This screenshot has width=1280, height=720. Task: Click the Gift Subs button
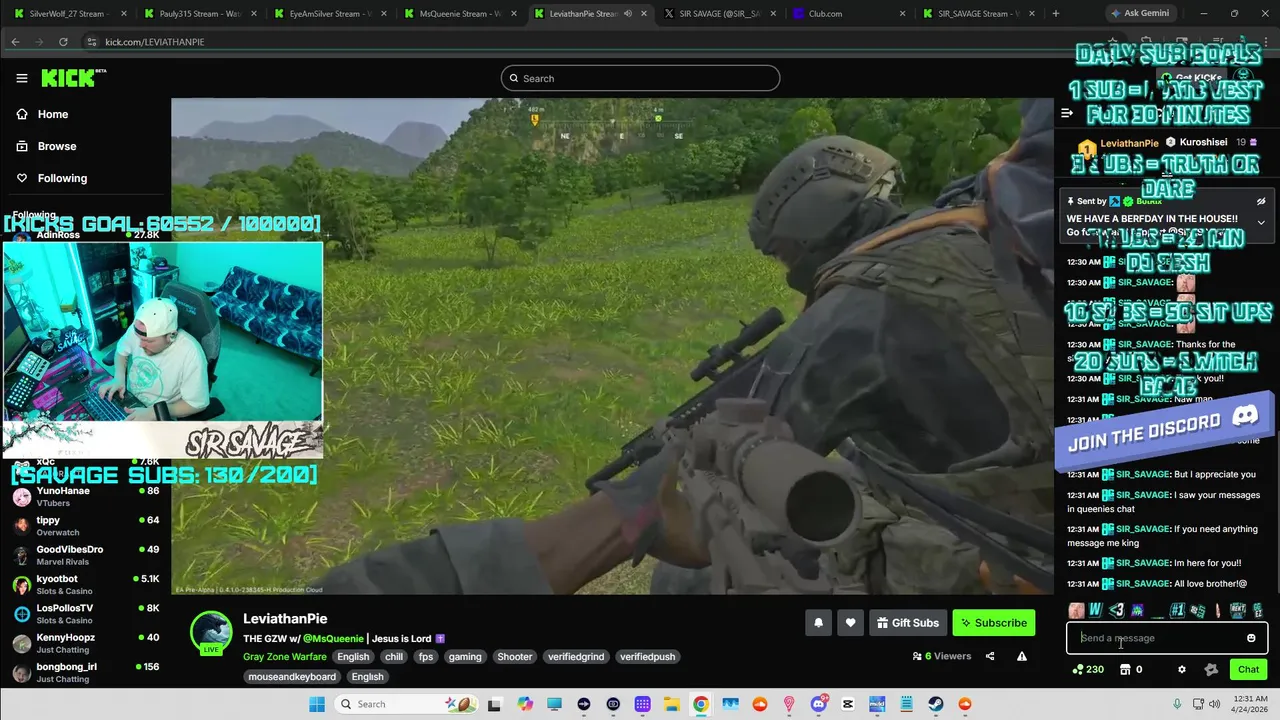pyautogui.click(x=908, y=623)
